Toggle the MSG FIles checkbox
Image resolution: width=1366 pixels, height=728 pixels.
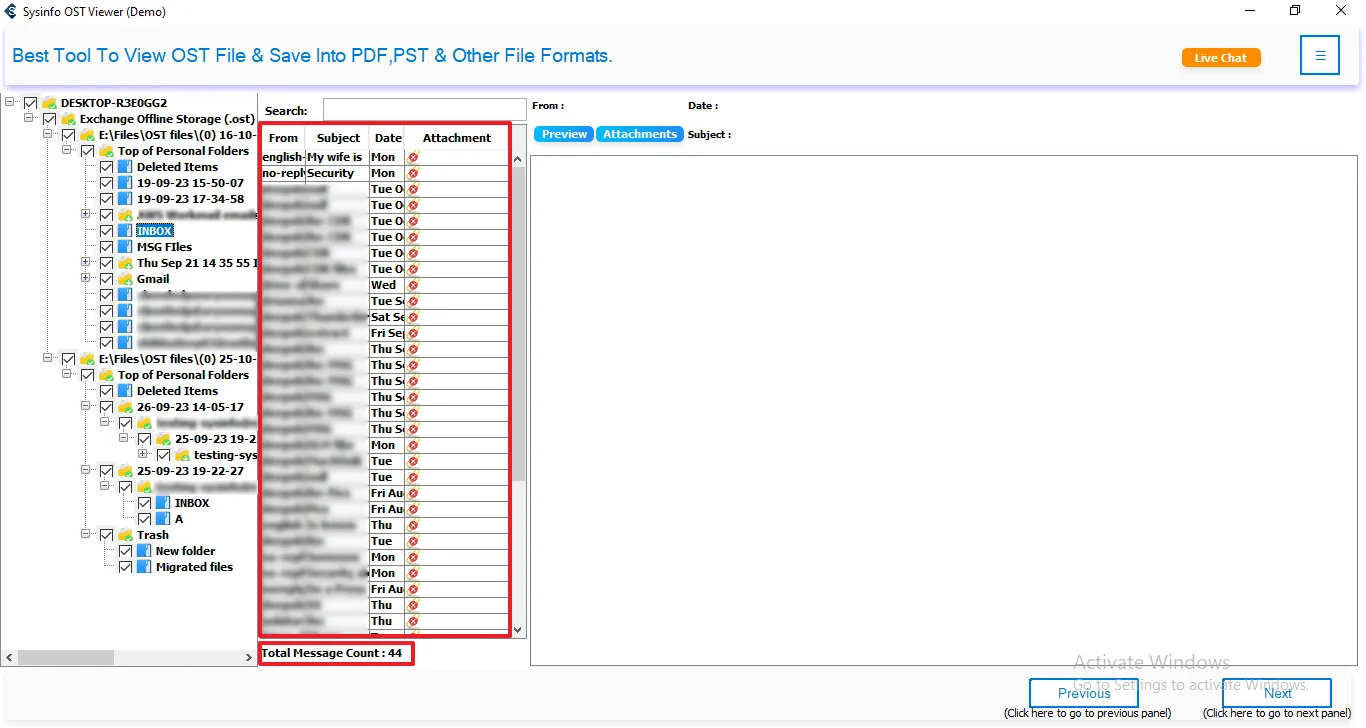[x=106, y=247]
